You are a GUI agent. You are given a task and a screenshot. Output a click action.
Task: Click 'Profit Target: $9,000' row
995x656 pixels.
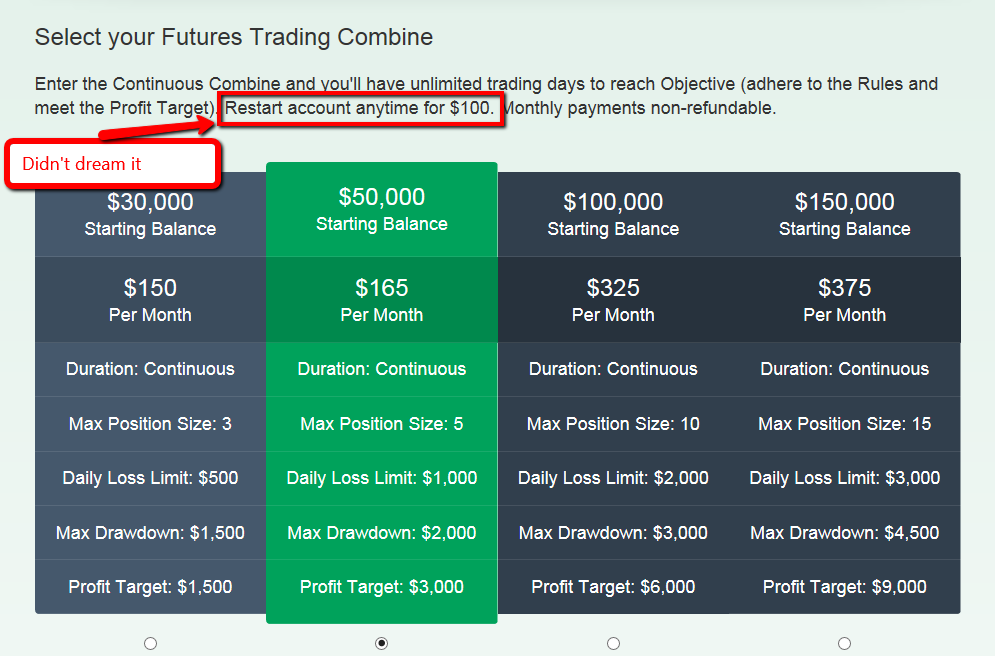[x=845, y=587]
